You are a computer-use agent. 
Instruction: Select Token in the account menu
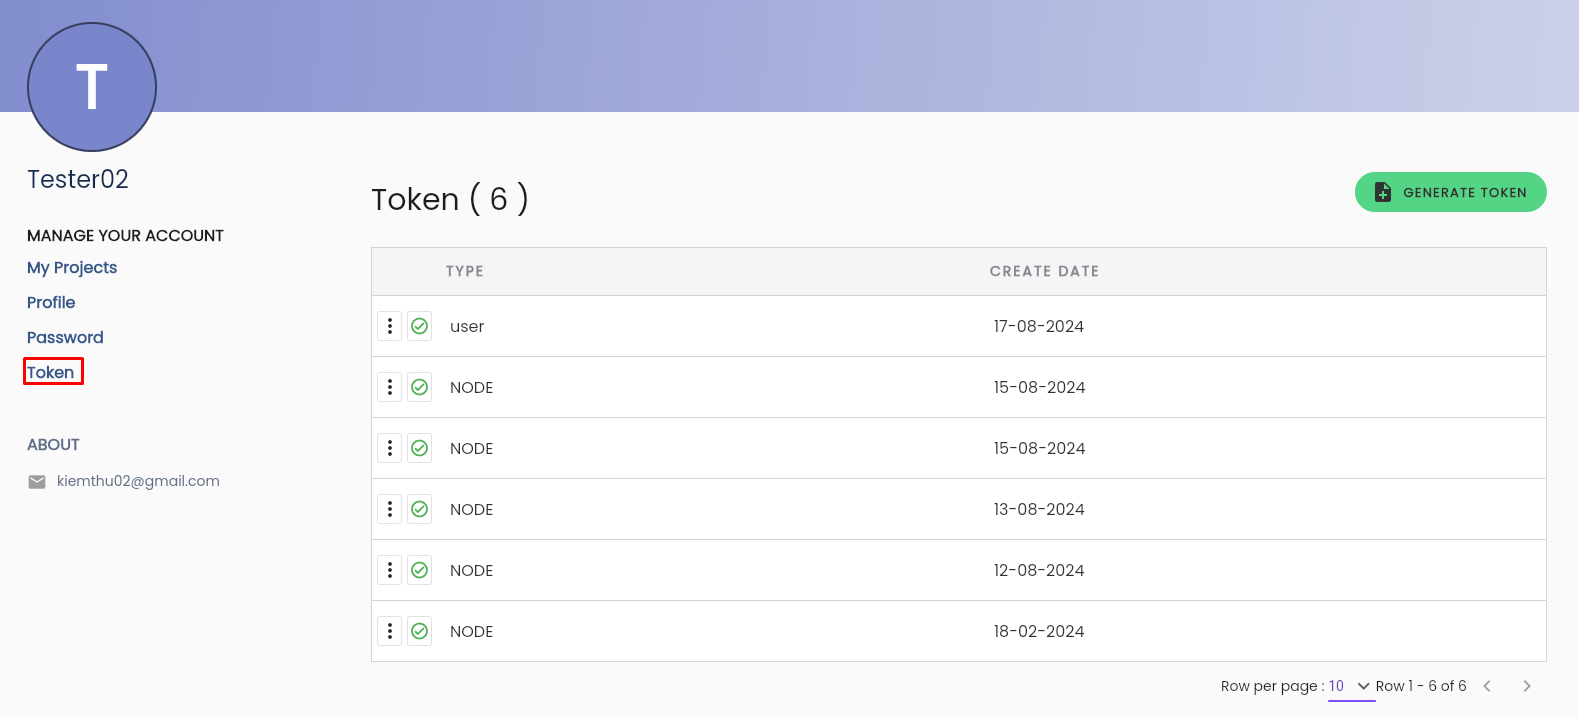point(51,372)
